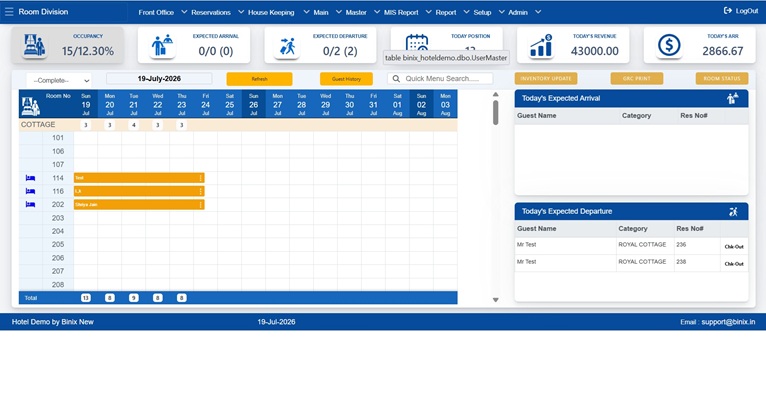Expand the Reservations menu
Screen dimensions: 766x409
(211, 12)
